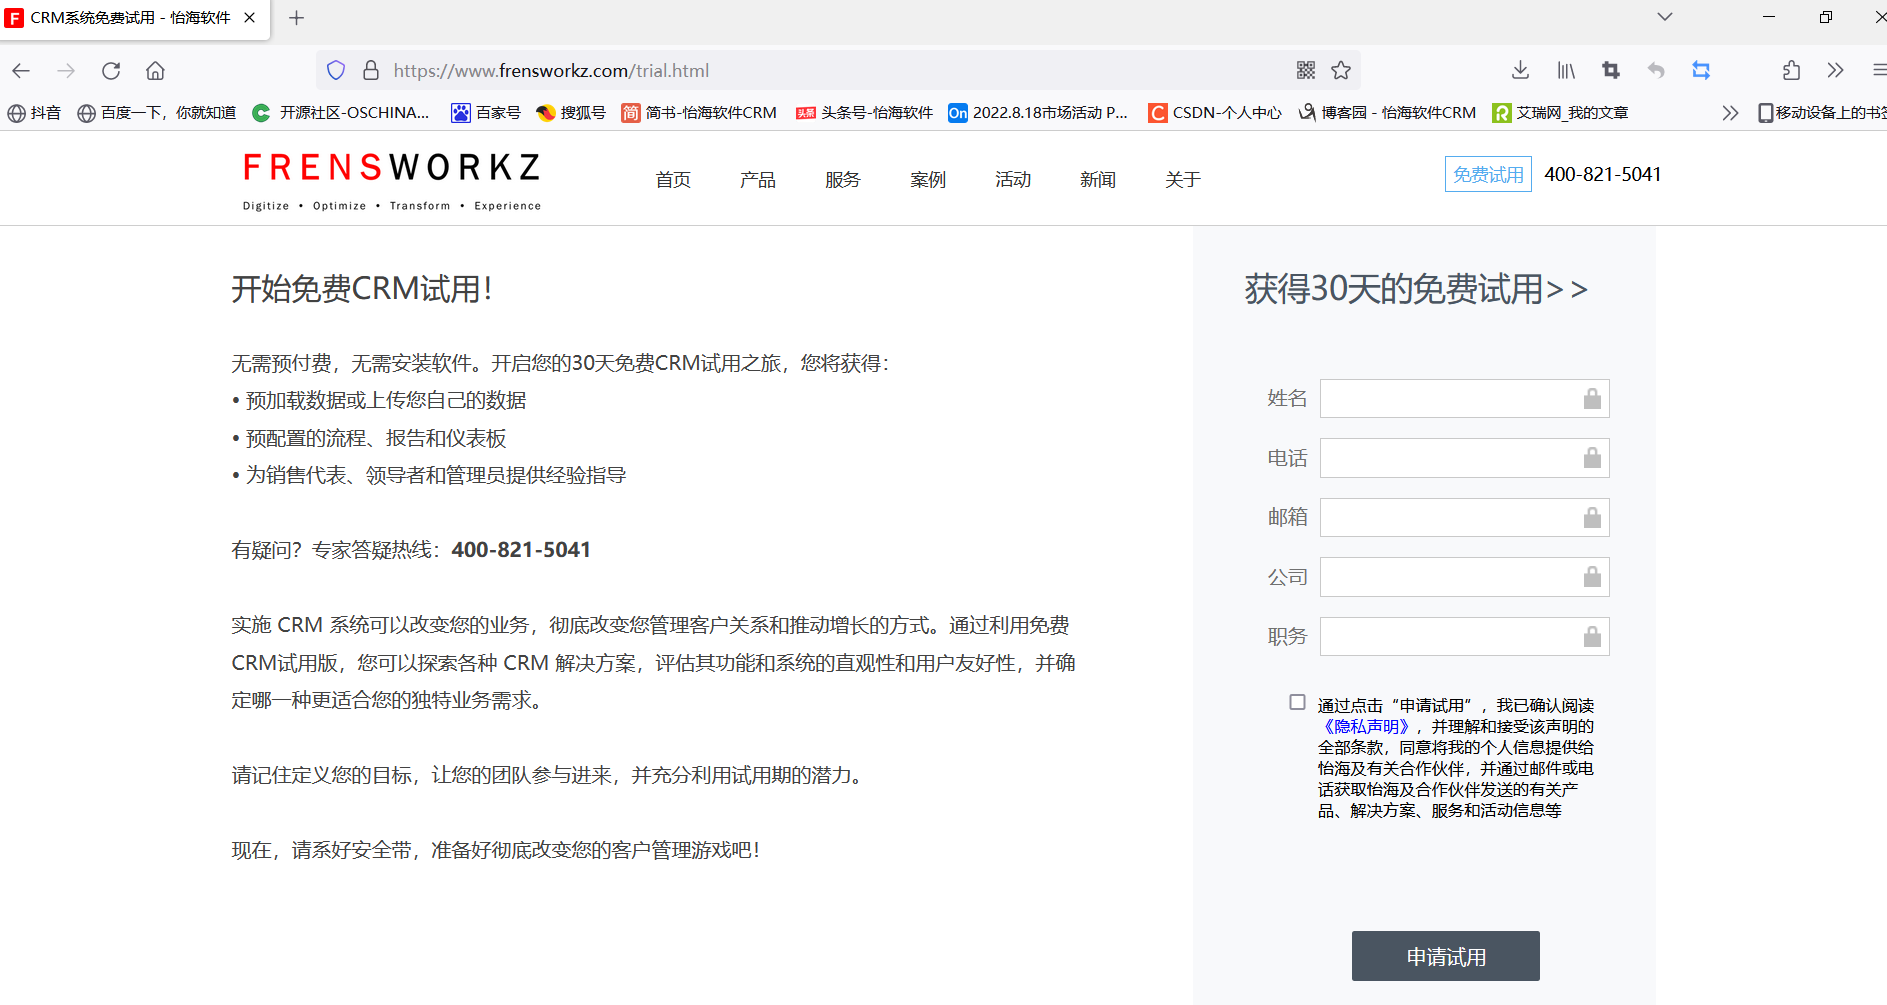
Task: Bookmark this page with the star icon
Action: tap(1341, 71)
